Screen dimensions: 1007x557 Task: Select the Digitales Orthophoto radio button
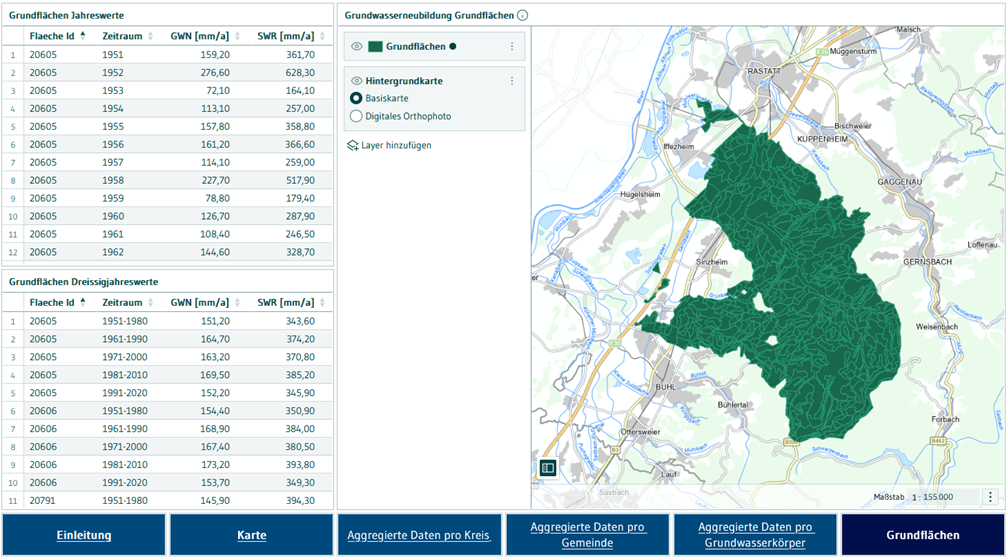point(356,116)
